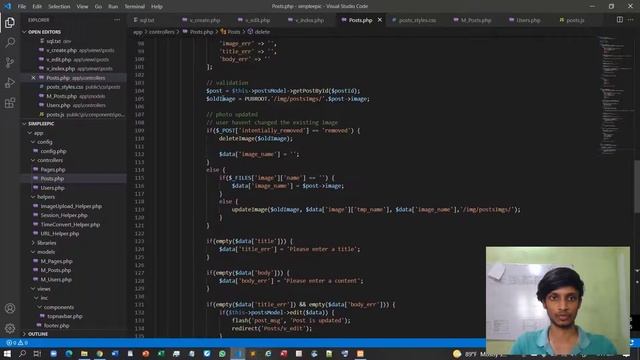This screenshot has width=640, height=360.
Task: Open M_Users.php in the models folder
Action: [56, 280]
